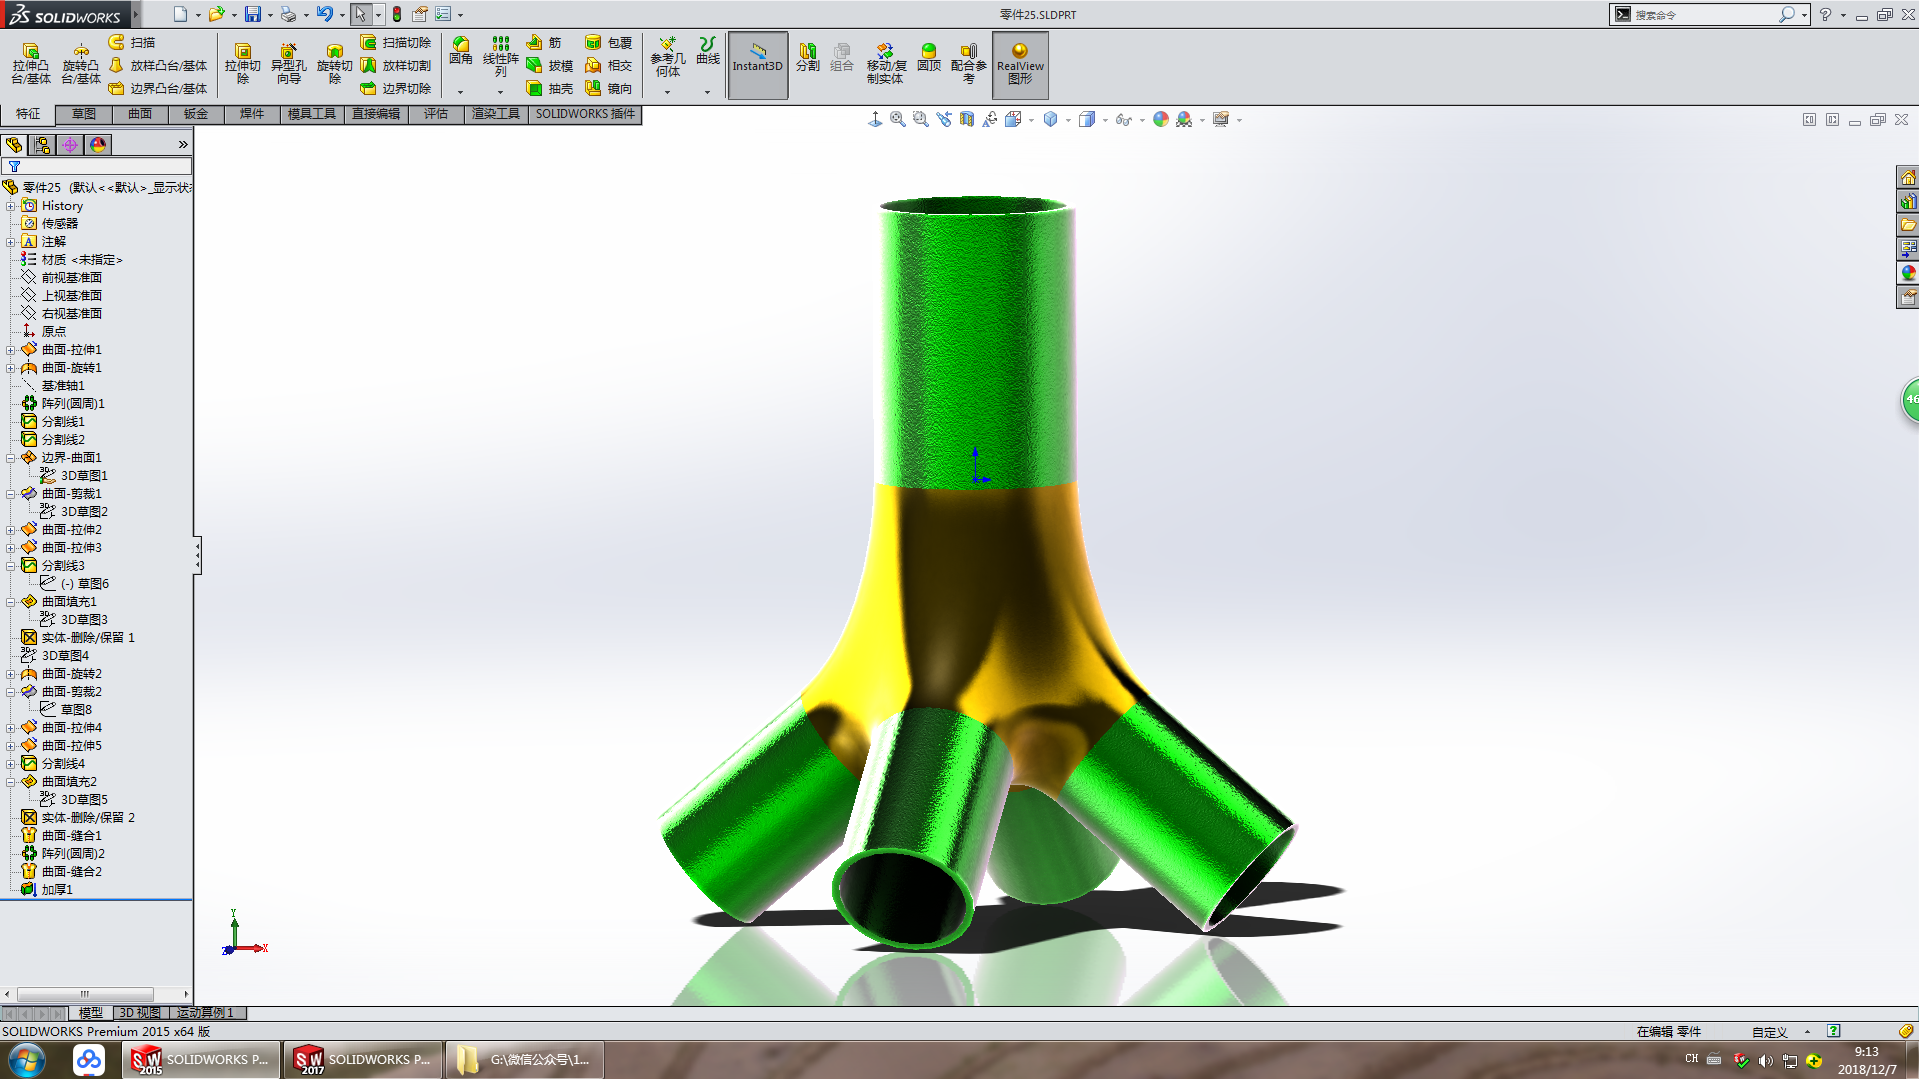The width and height of the screenshot is (1919, 1079).
Task: Open the 参考几何体 dropdown arrow
Action: [667, 92]
